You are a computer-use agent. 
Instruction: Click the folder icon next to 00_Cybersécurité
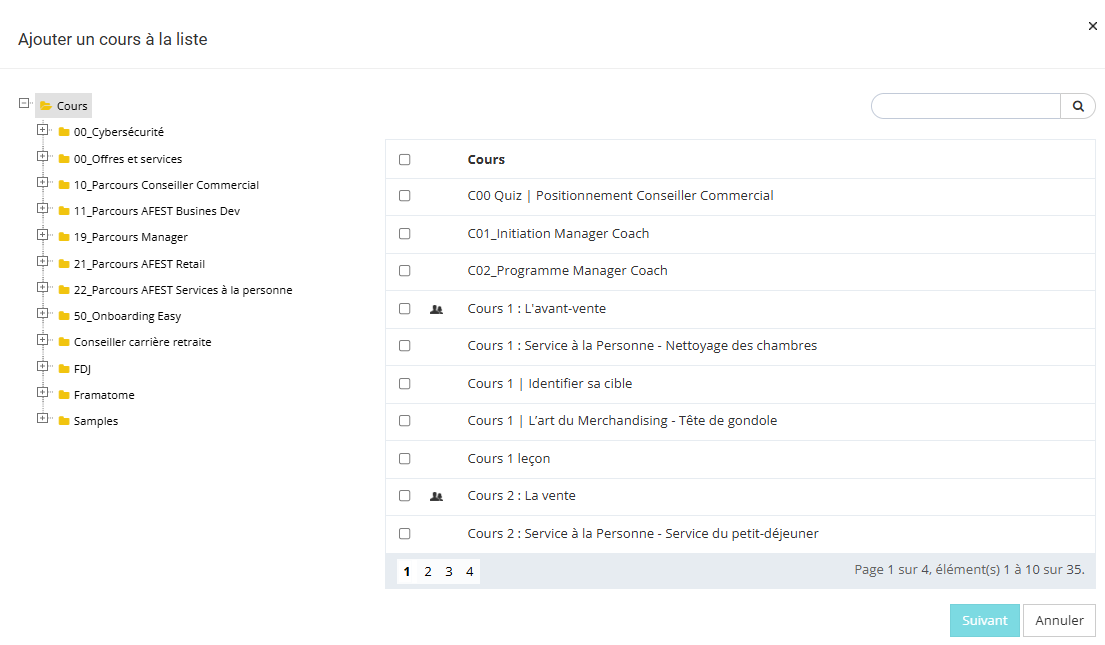(64, 132)
